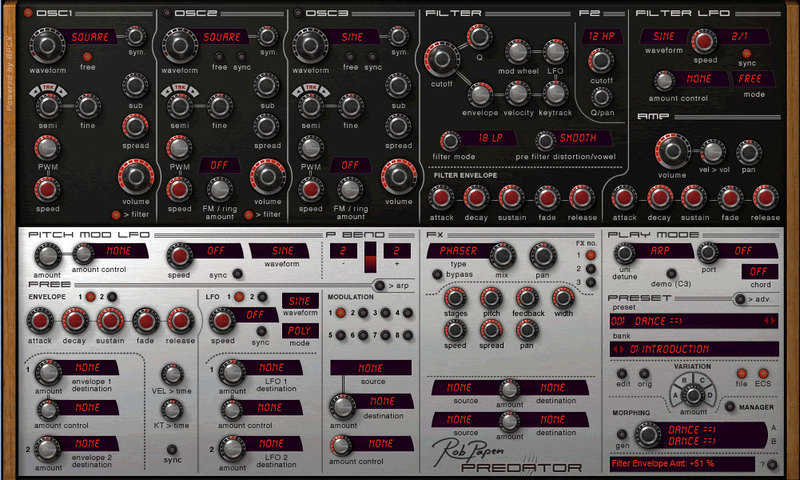Toggle the OSC1 power LED
800x480 pixels.
tap(28, 13)
